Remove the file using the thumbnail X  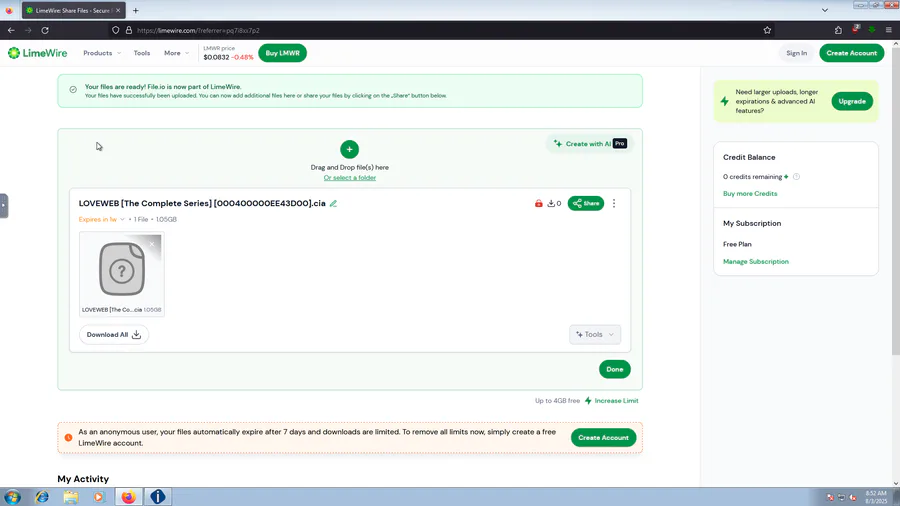click(x=152, y=244)
